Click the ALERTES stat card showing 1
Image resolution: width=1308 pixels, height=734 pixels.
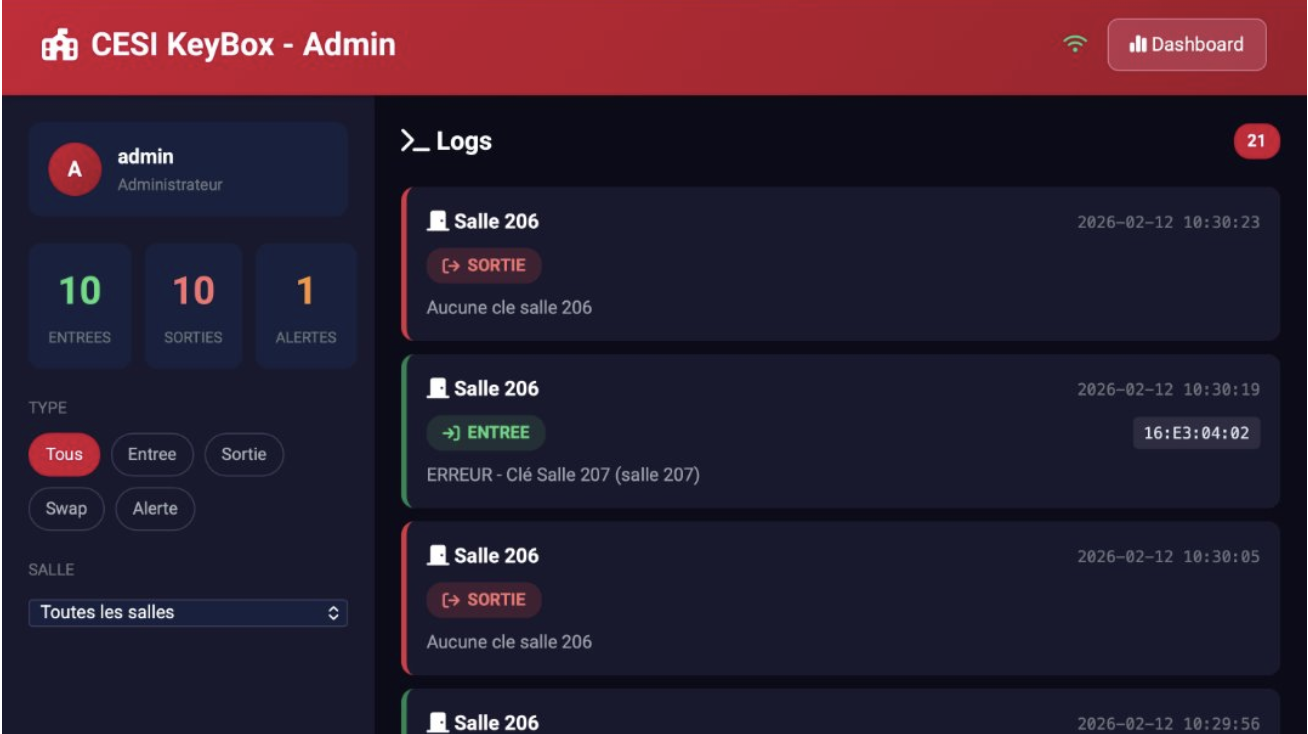point(306,306)
